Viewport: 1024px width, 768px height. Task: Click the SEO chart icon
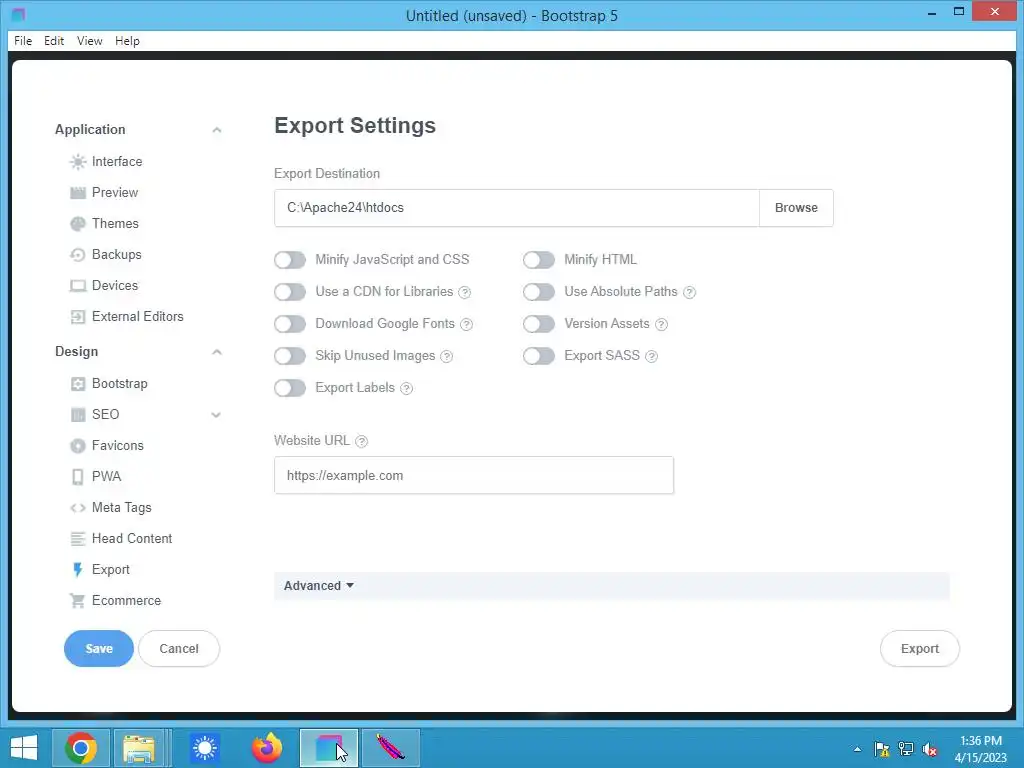coord(78,415)
